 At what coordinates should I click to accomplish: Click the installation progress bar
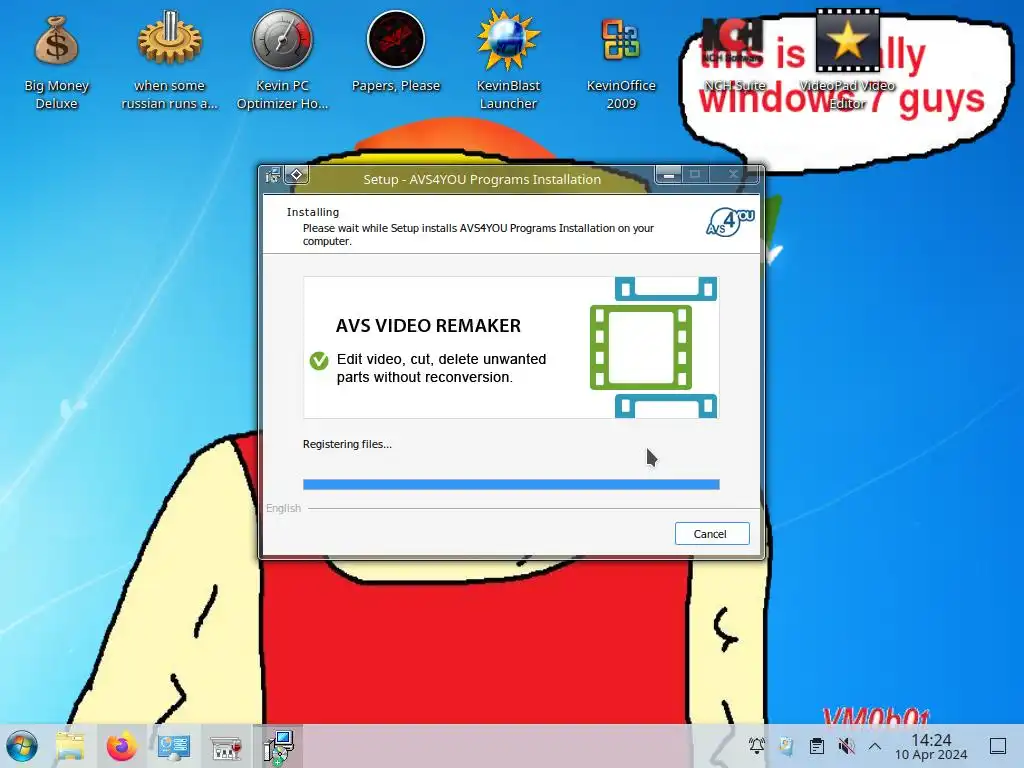pyautogui.click(x=511, y=484)
